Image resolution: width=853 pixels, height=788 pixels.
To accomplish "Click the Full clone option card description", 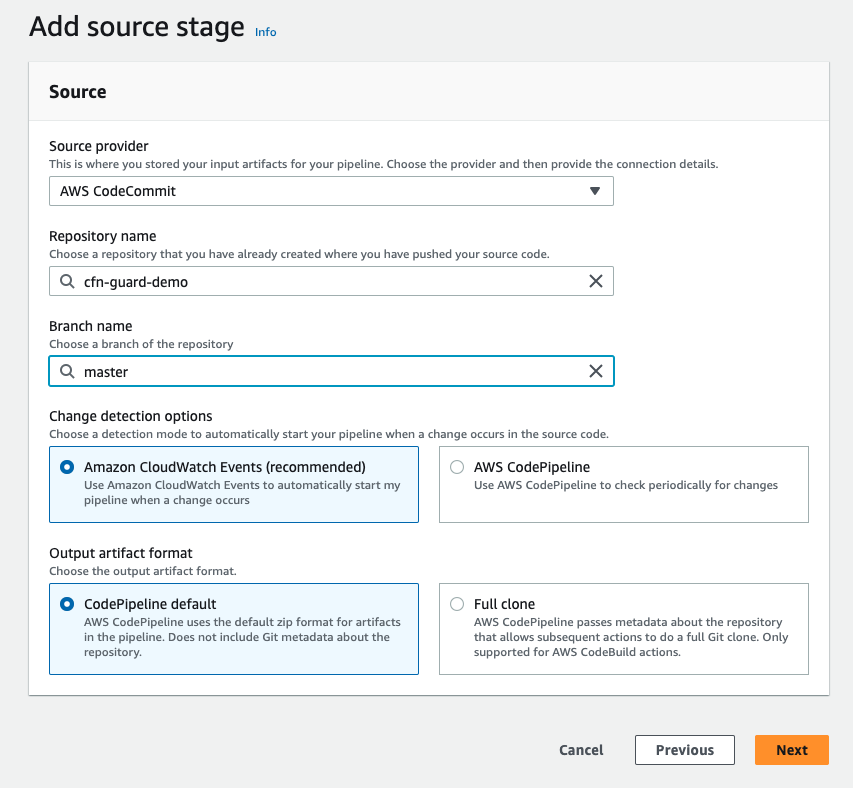I will click(631, 637).
